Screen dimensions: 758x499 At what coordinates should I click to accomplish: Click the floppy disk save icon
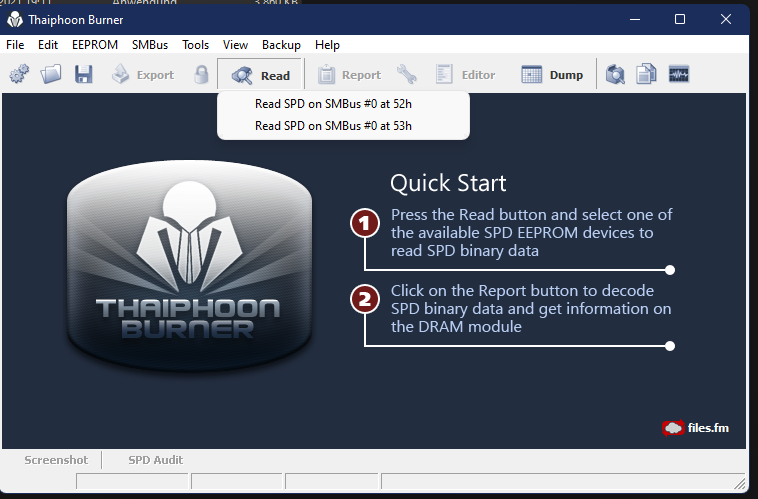coord(84,74)
